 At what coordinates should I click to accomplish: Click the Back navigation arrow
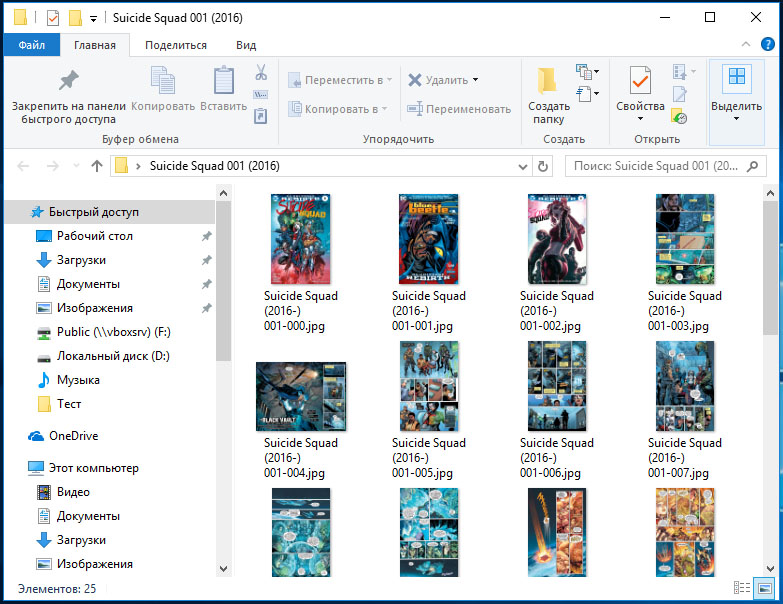[x=23, y=166]
